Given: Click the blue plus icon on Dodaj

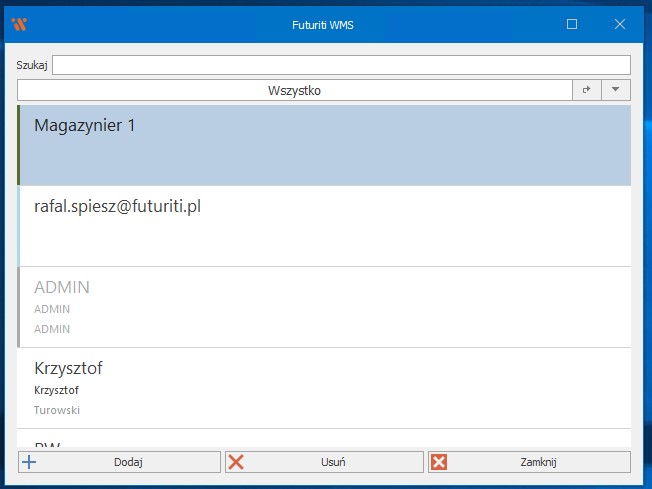Looking at the screenshot, I should [x=29, y=462].
